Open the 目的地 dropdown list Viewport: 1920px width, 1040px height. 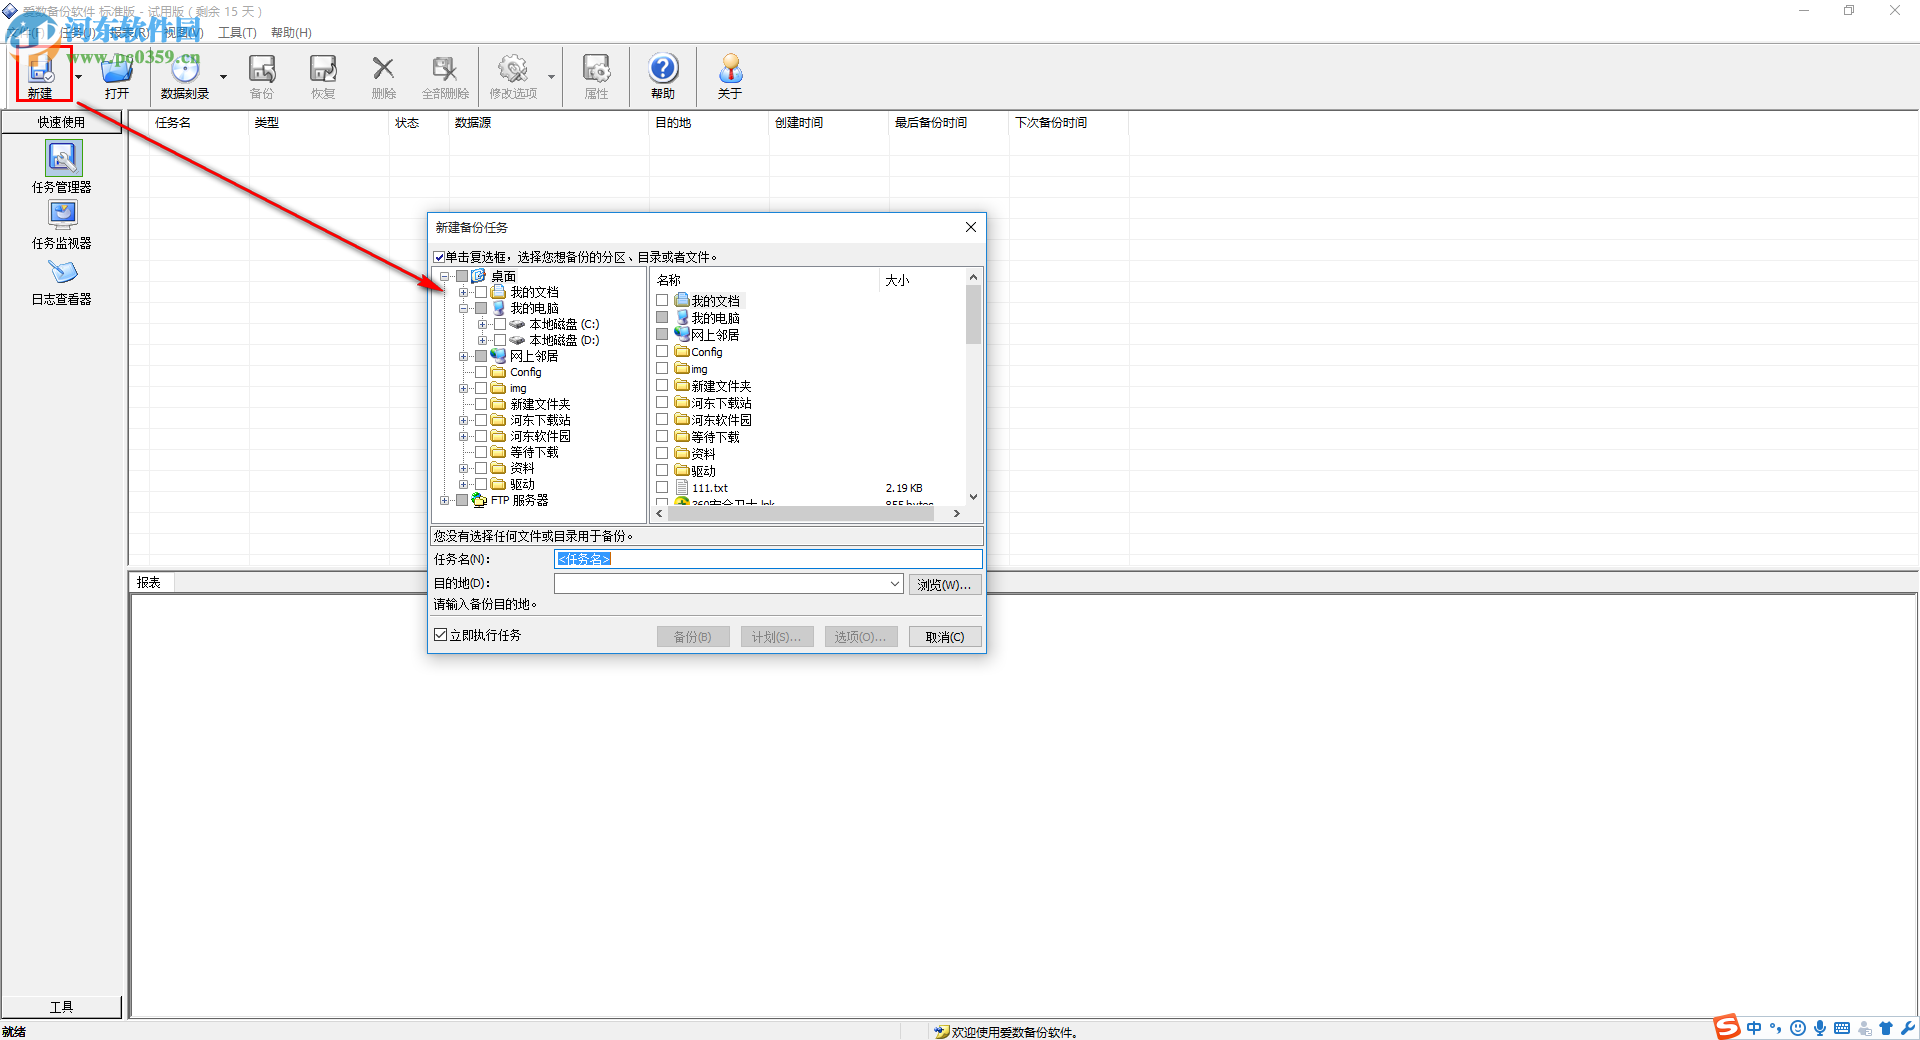coord(895,584)
